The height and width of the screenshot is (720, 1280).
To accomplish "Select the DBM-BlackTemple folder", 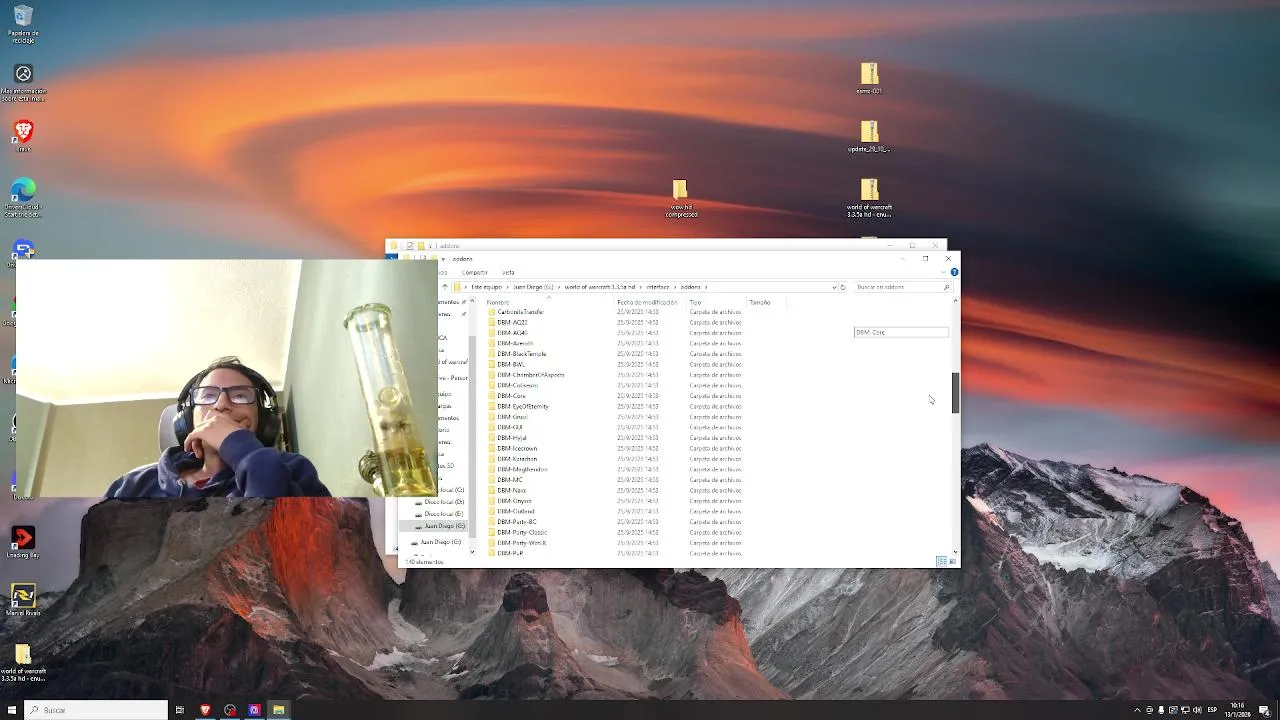I will click(x=521, y=354).
